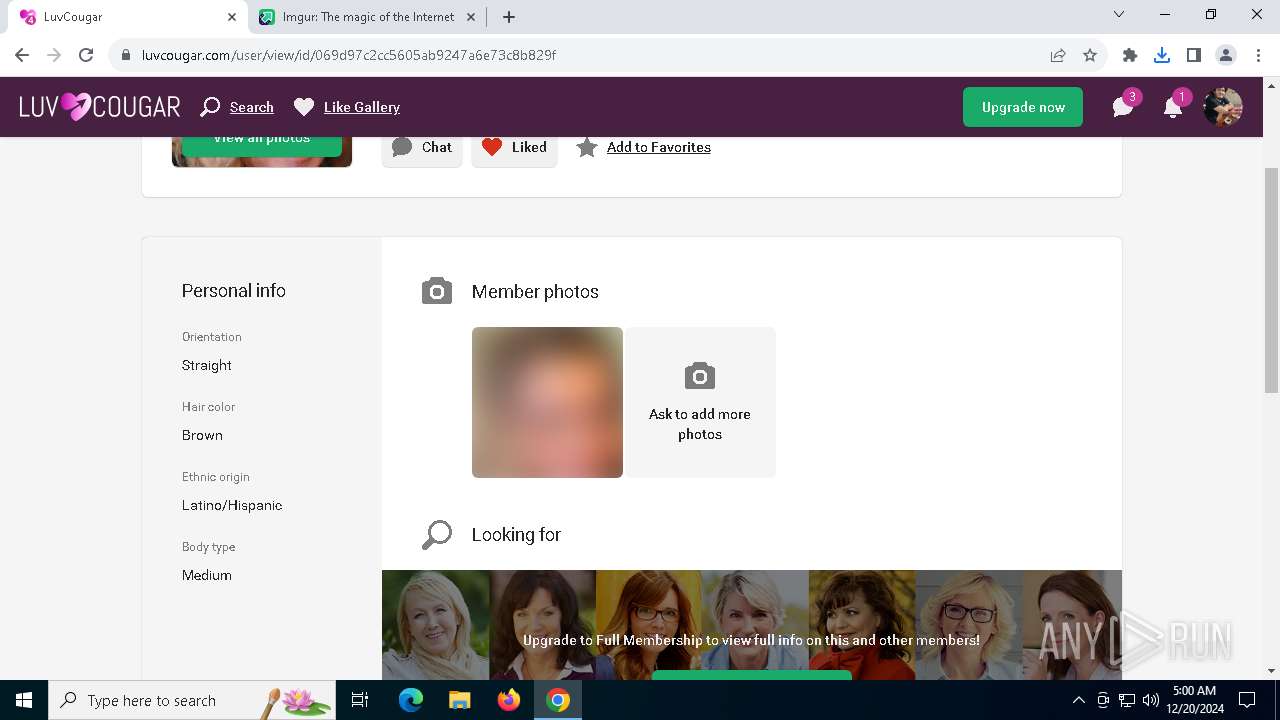Screen dimensions: 1280x720
Task: Expand the tab search dropdown arrow
Action: click(1119, 15)
